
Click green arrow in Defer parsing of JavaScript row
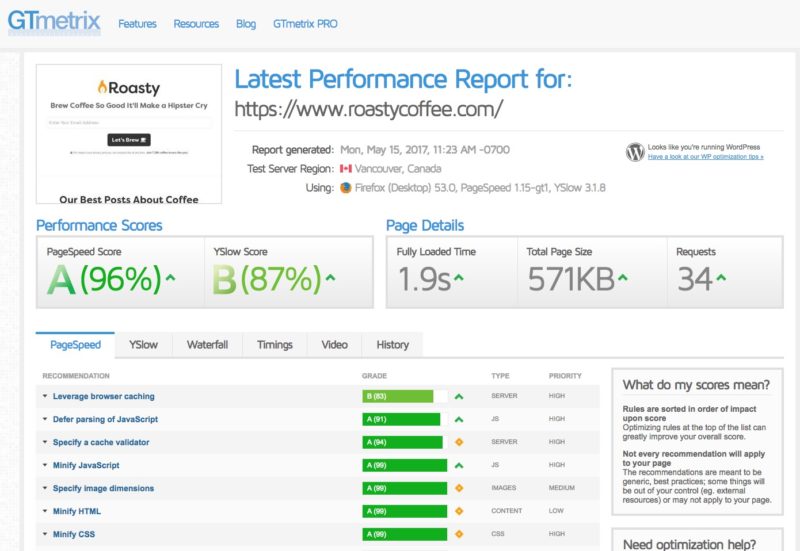tap(459, 419)
